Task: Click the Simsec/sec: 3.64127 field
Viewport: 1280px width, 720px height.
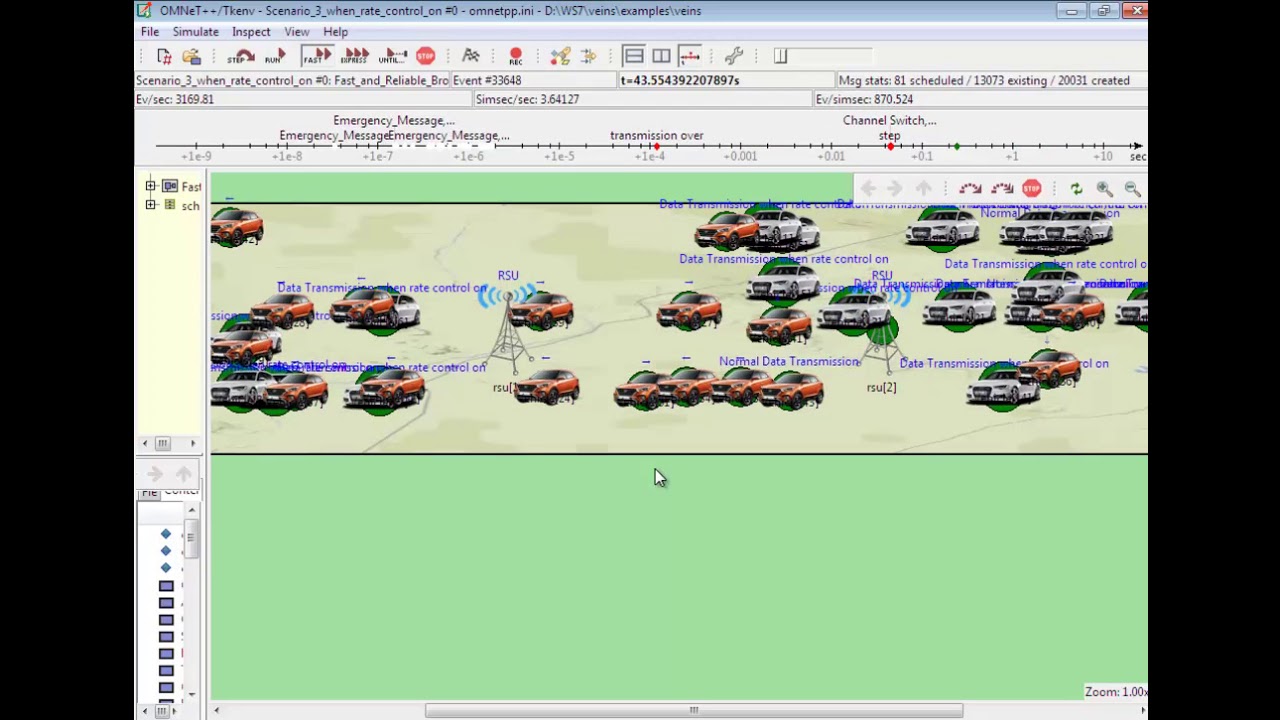Action: (x=642, y=99)
